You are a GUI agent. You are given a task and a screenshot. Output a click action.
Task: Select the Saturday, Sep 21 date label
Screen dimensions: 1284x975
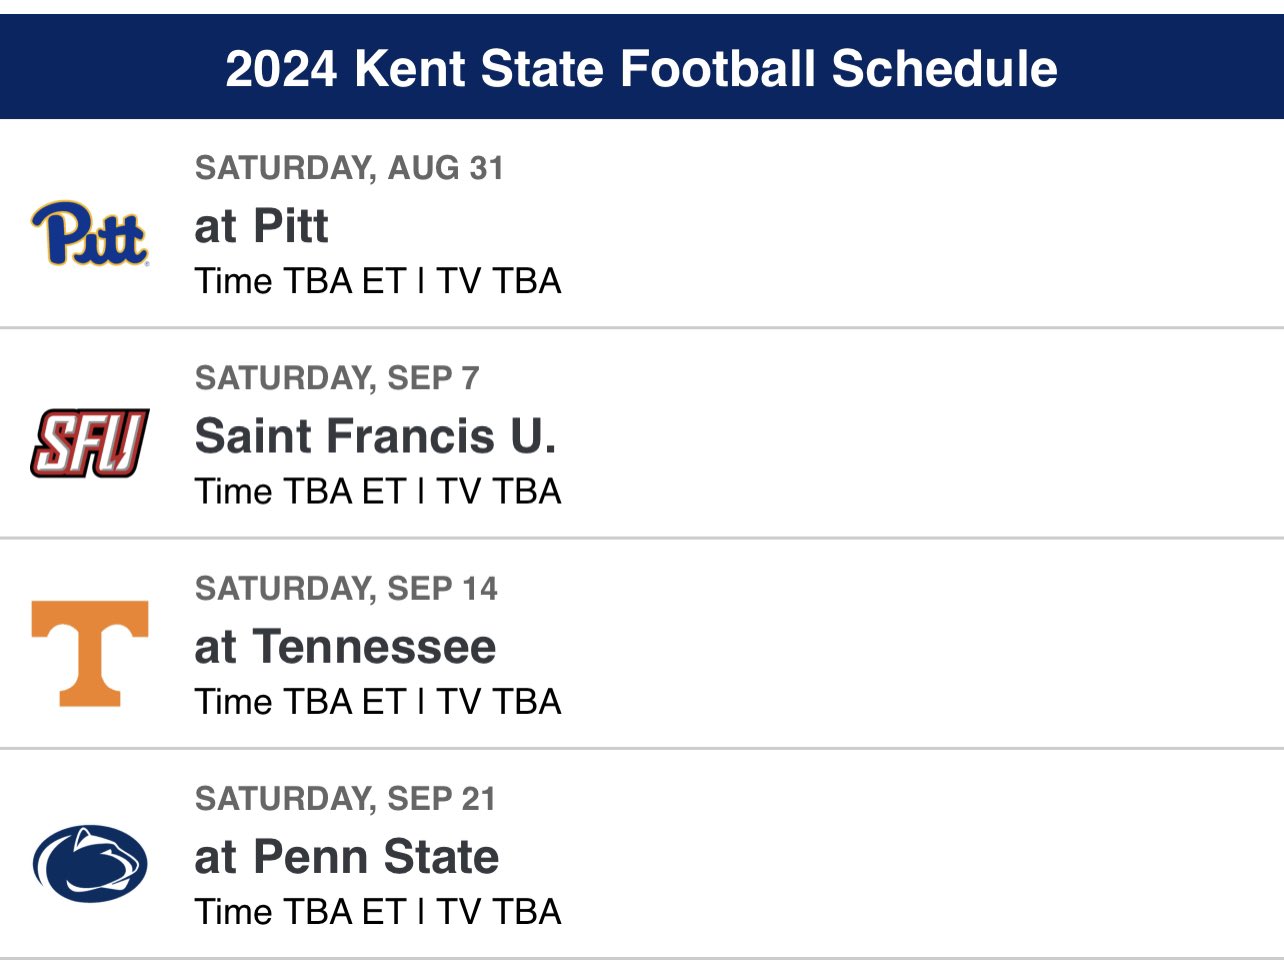click(x=345, y=799)
